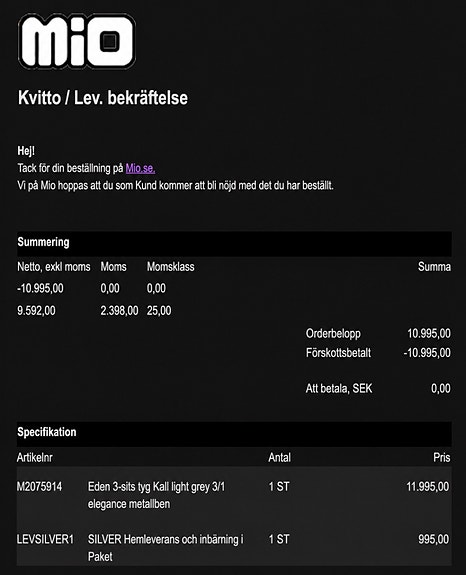Screen dimensions: 466x575
Task: Click the Mio logo
Action: (x=77, y=41)
